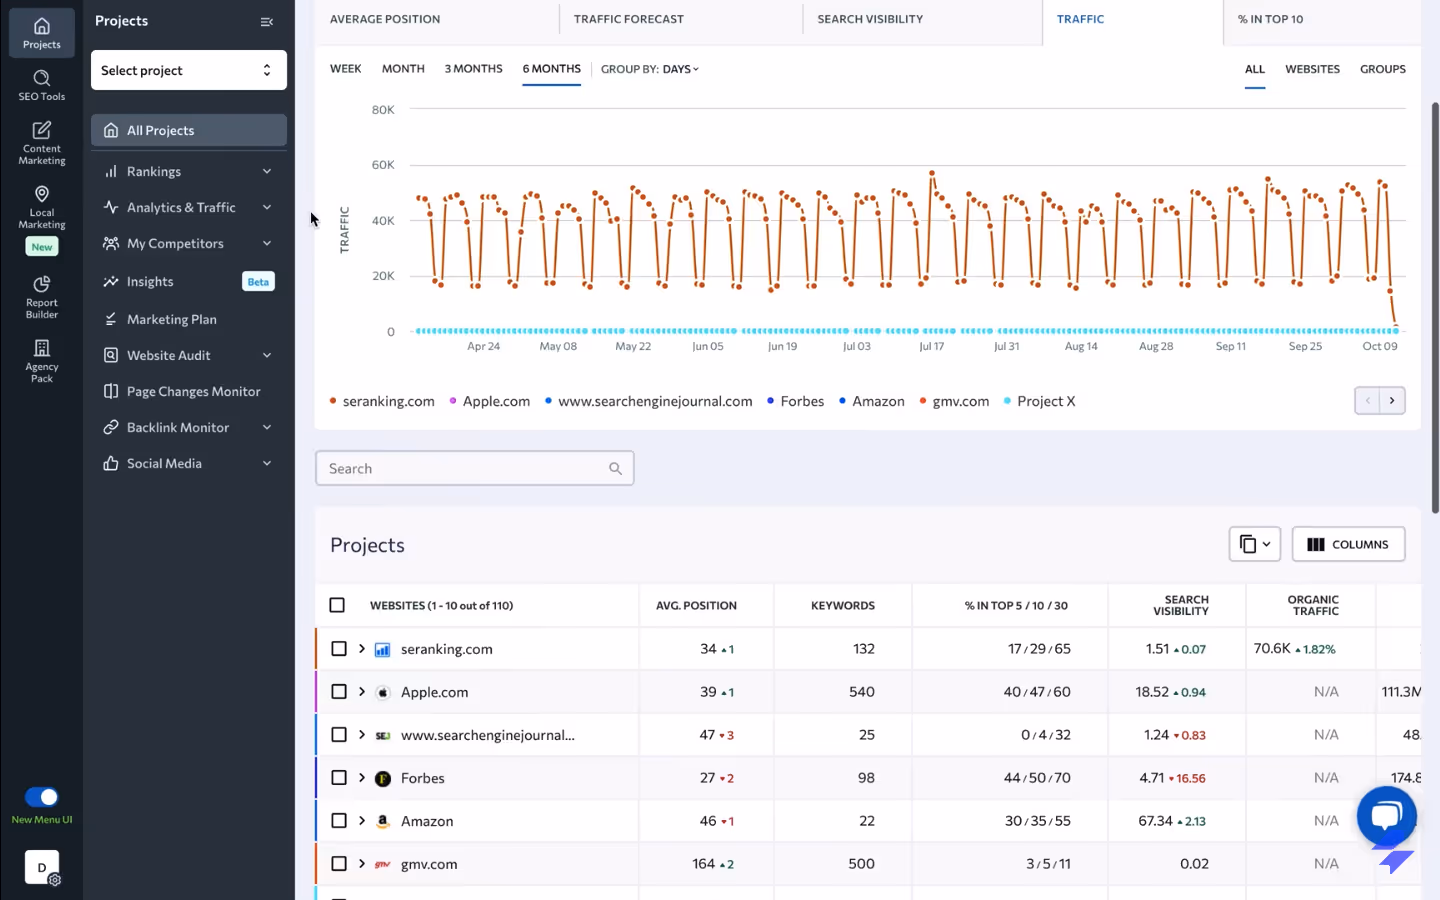Image resolution: width=1440 pixels, height=900 pixels.
Task: Check the gmv.com row checkbox
Action: click(x=339, y=864)
